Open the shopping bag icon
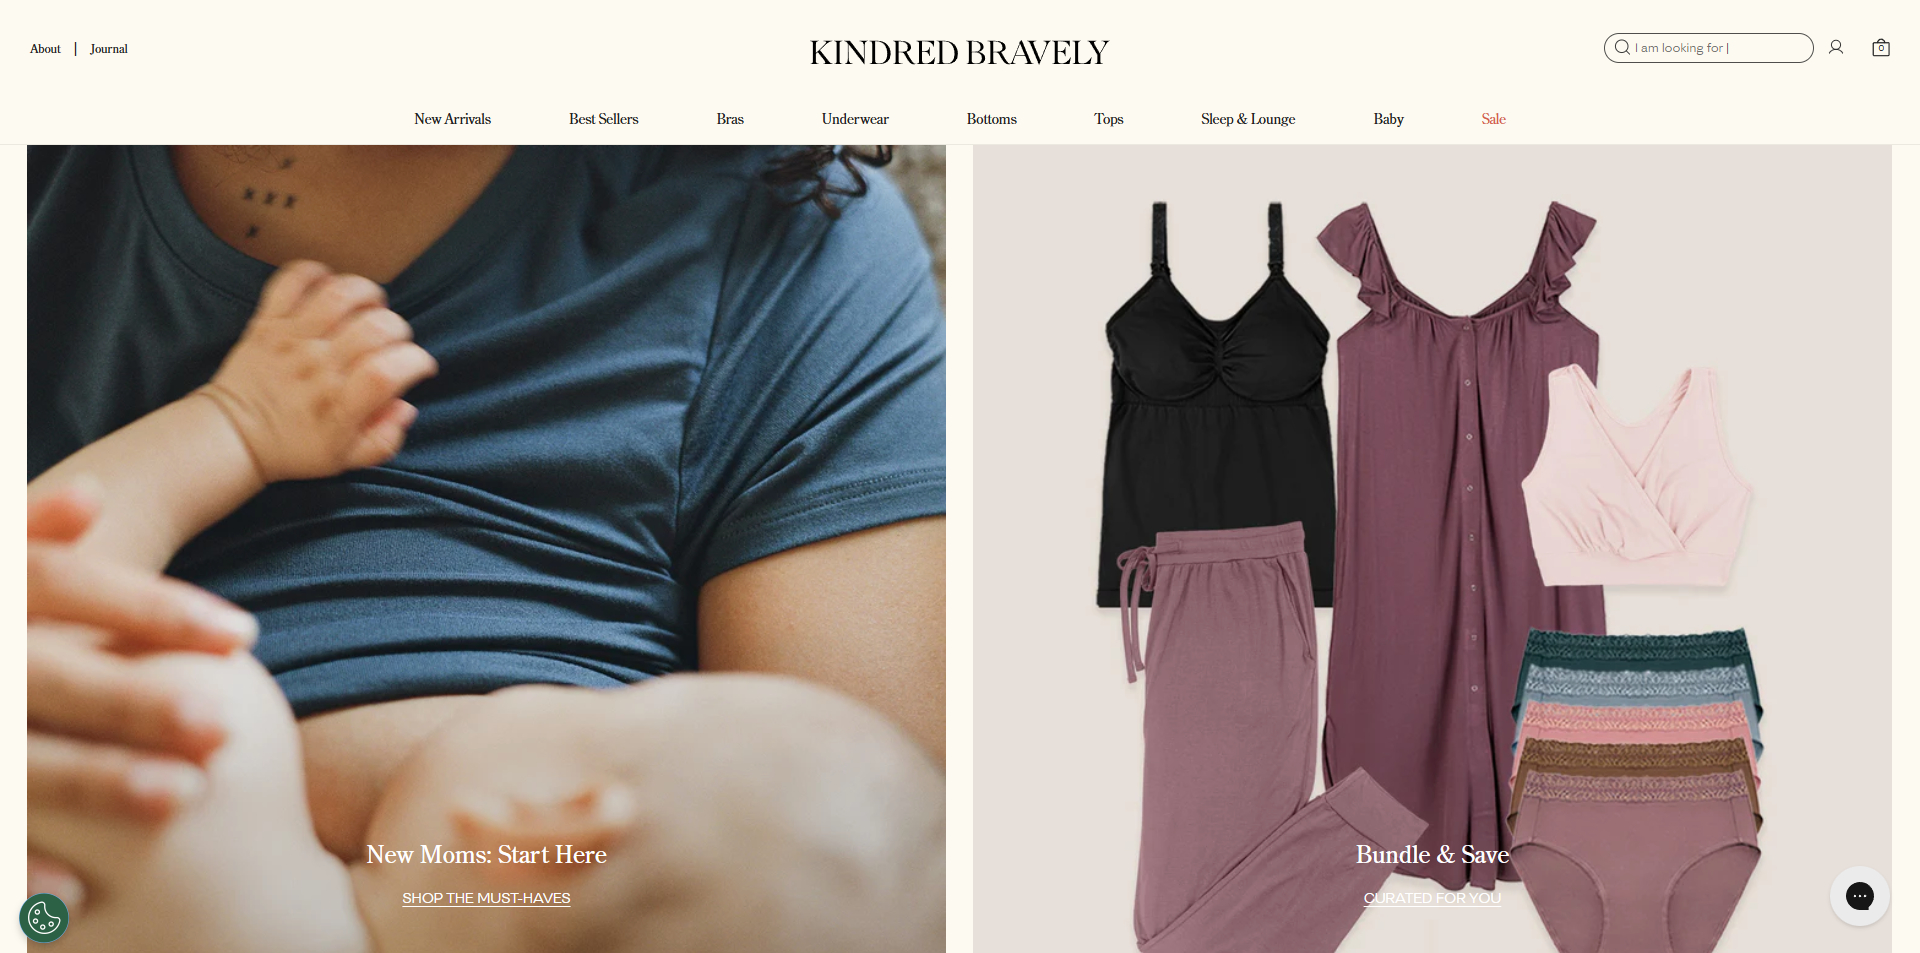Screen dimensions: 1920x953 [1881, 47]
